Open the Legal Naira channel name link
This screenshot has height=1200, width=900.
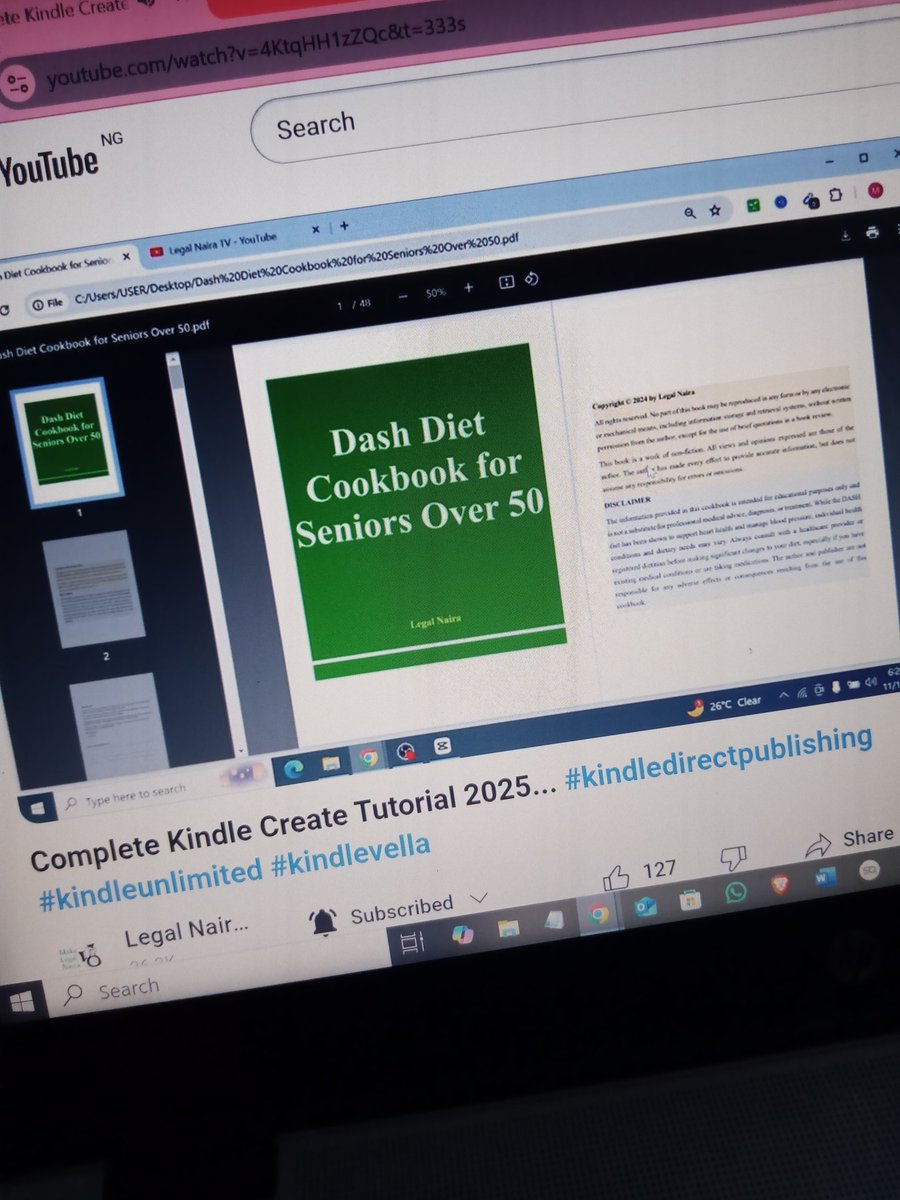(x=185, y=933)
